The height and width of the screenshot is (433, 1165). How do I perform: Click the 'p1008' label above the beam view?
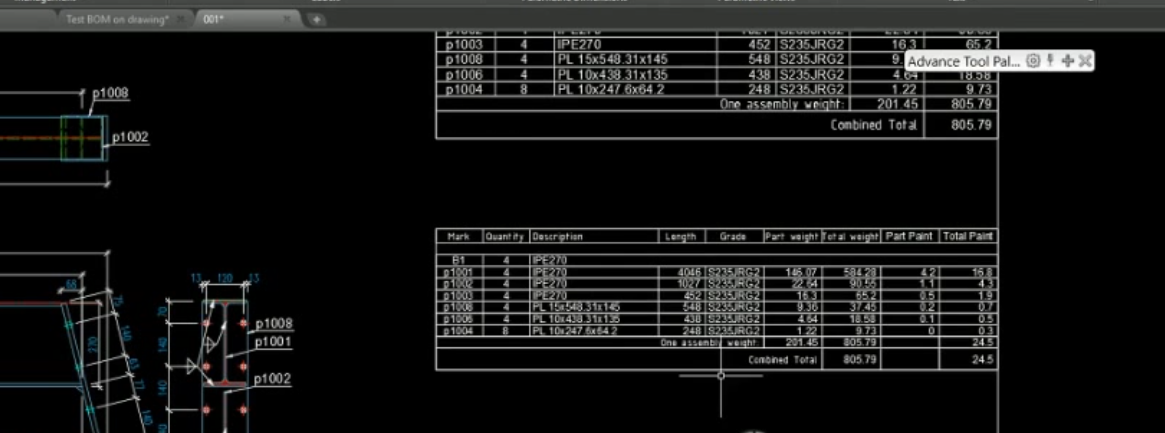[110, 94]
